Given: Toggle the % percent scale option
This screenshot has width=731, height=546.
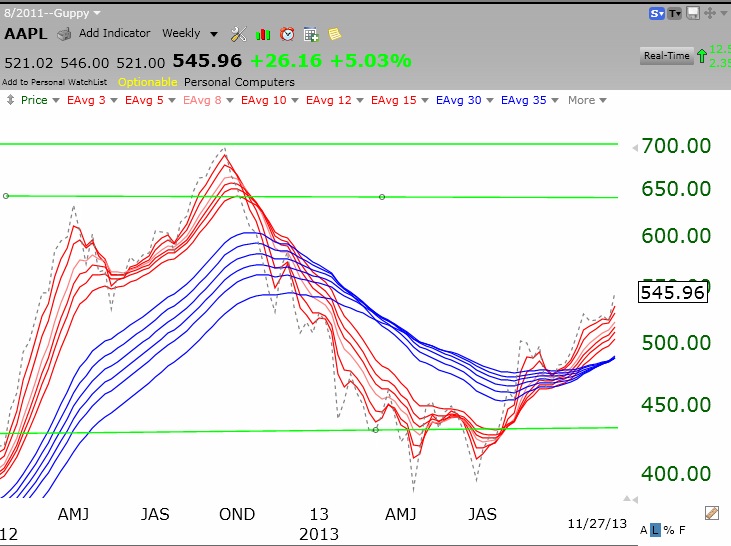Looking at the screenshot, I should [x=669, y=530].
